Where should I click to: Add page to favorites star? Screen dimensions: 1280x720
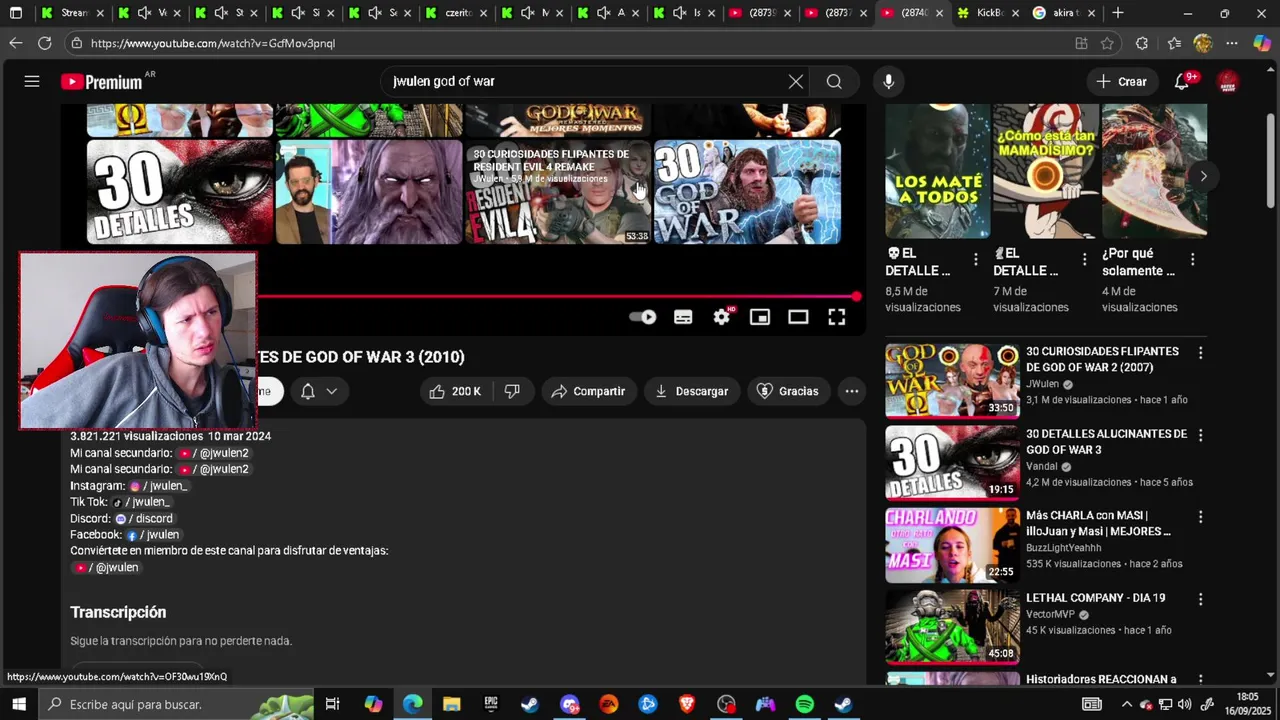1107,43
